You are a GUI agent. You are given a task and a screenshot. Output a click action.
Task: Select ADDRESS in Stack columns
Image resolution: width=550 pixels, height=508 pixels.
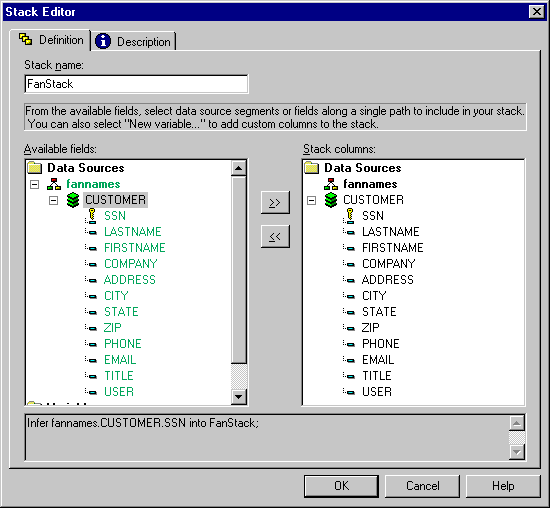click(388, 280)
